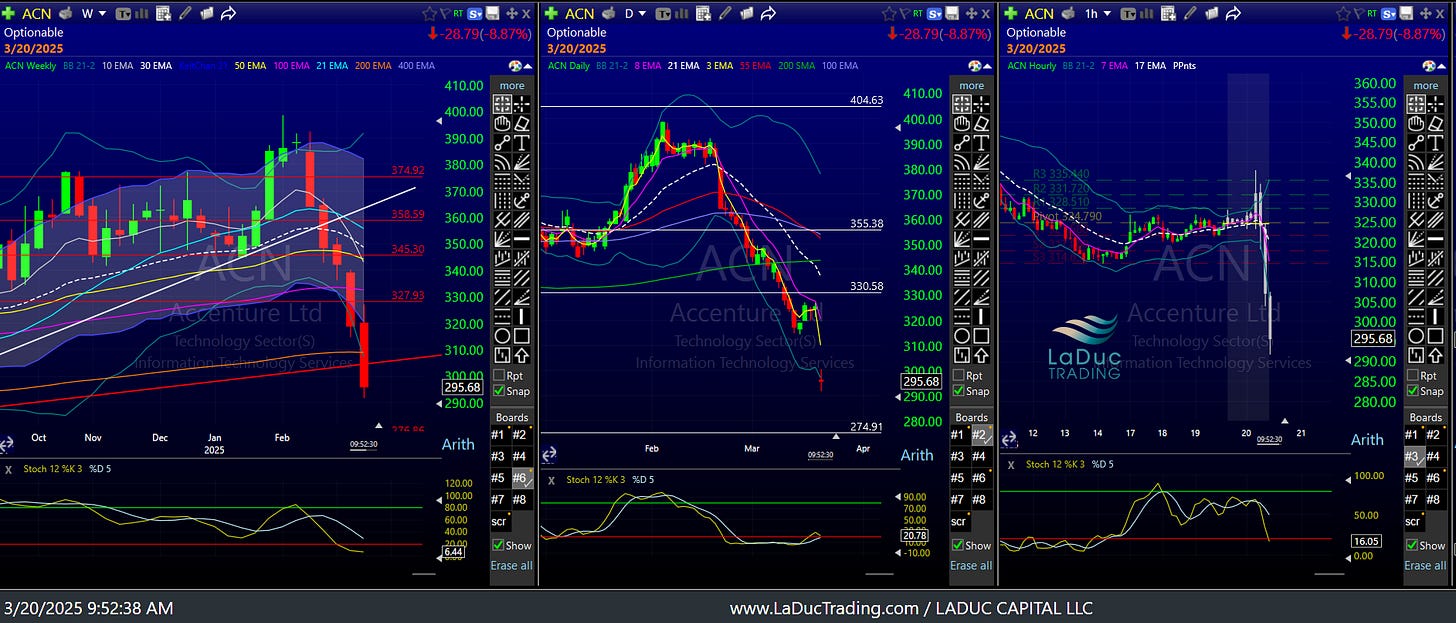
Task: Switch to board #3 in hourly chart
Action: click(x=1414, y=456)
